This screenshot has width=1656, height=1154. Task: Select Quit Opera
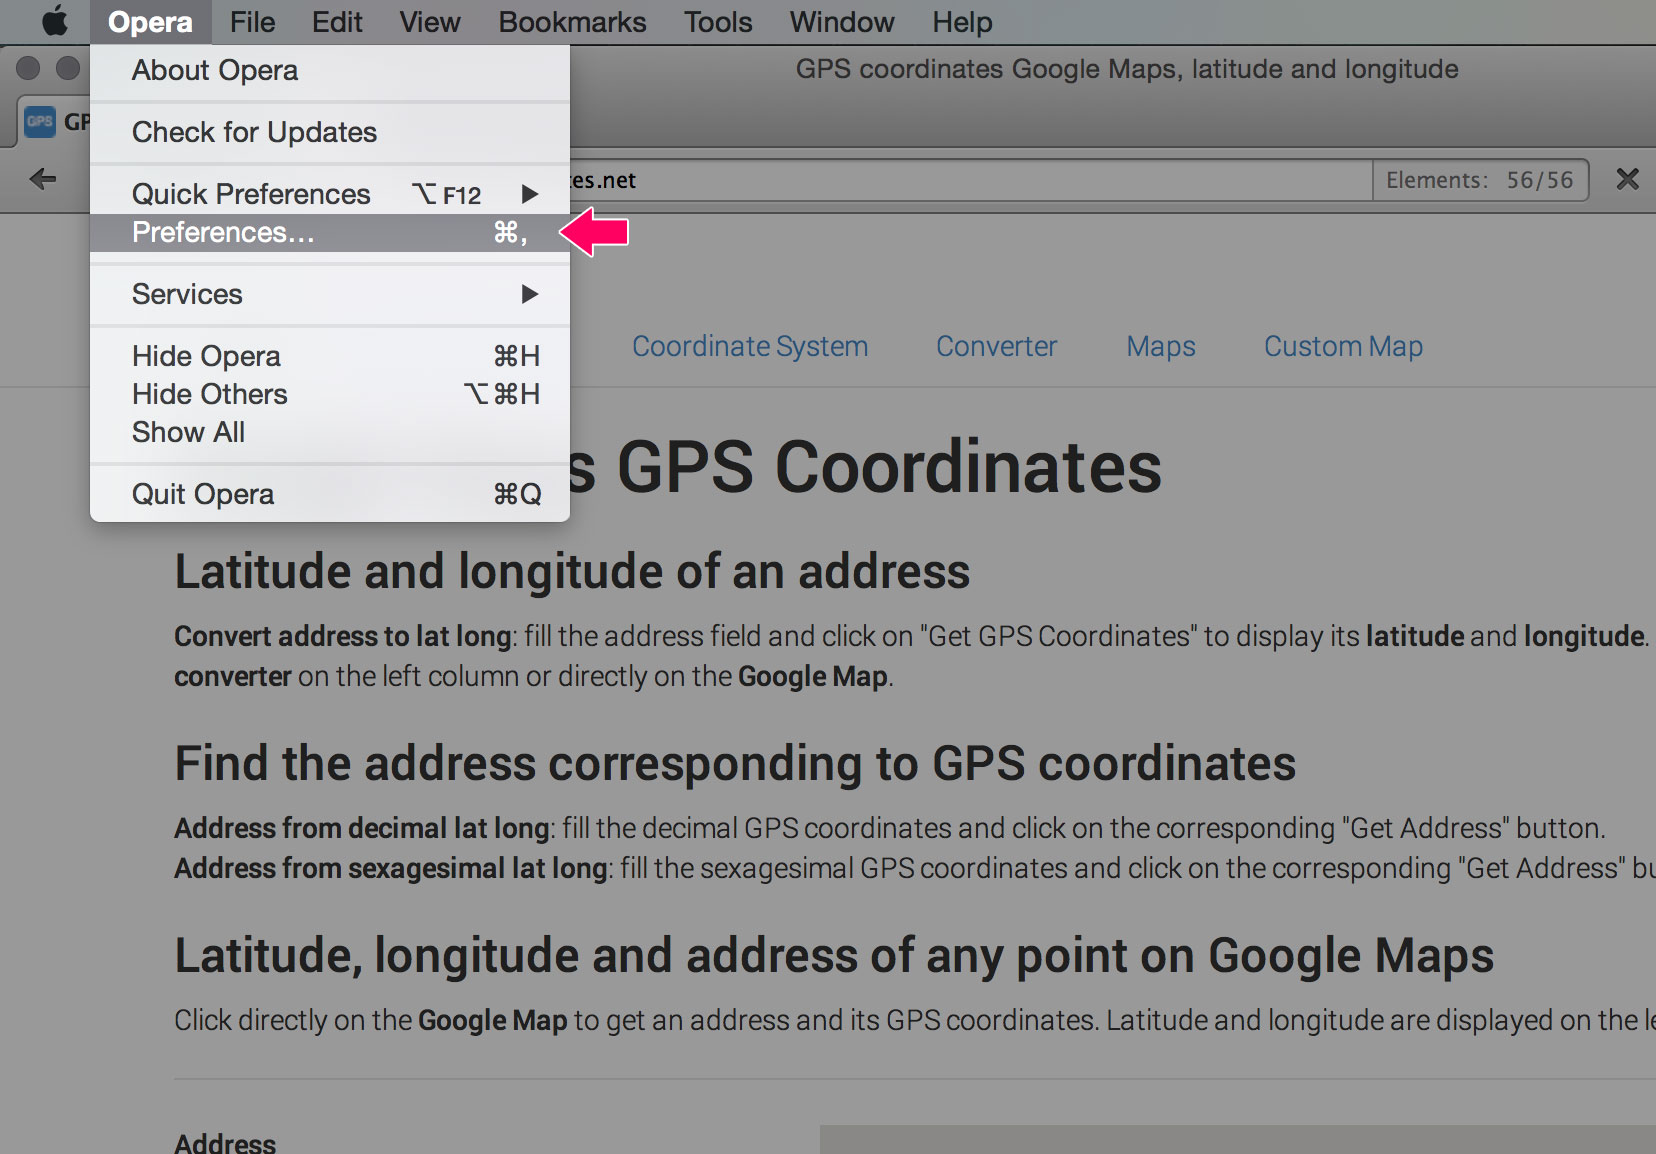pyautogui.click(x=330, y=494)
